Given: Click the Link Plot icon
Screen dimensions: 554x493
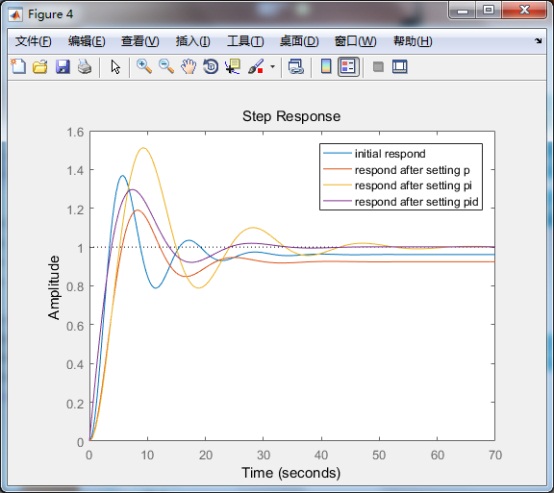Looking at the screenshot, I should coord(296,66).
